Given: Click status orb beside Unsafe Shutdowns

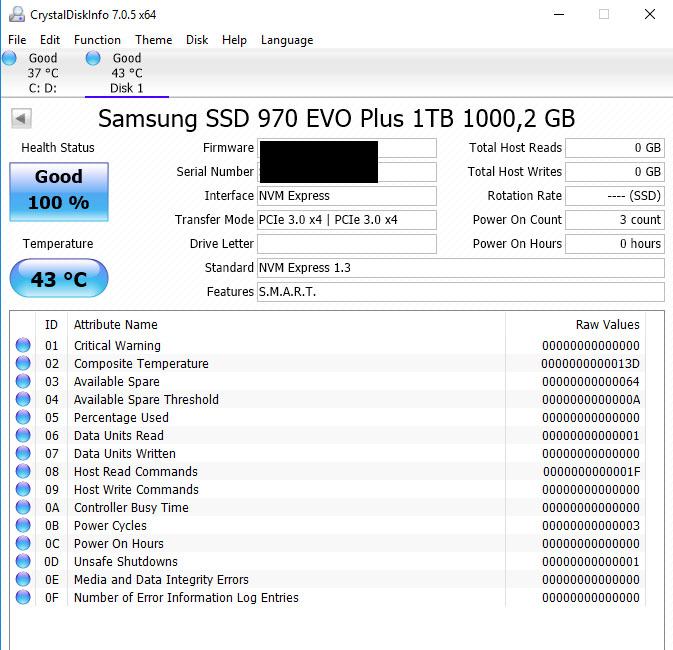Looking at the screenshot, I should click(x=23, y=561).
